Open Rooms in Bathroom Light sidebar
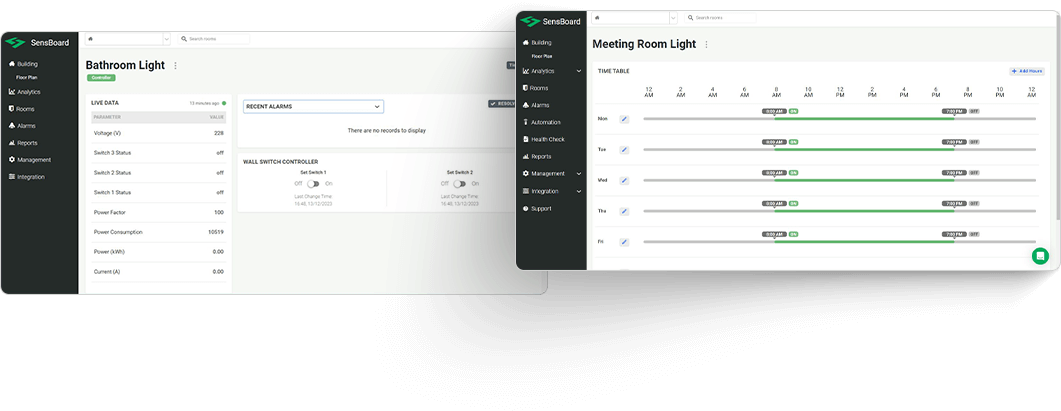Screen dimensions: 1061x411 pos(21,109)
